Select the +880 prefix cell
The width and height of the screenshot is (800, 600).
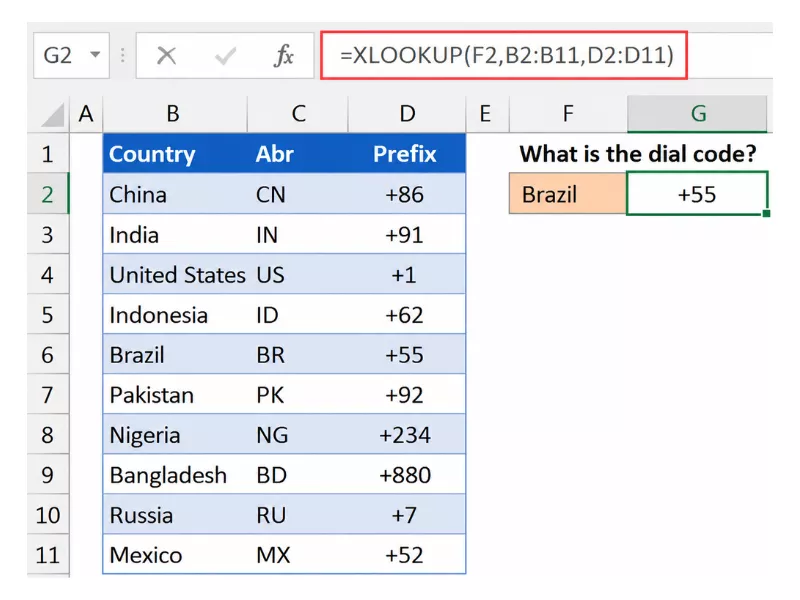click(407, 474)
